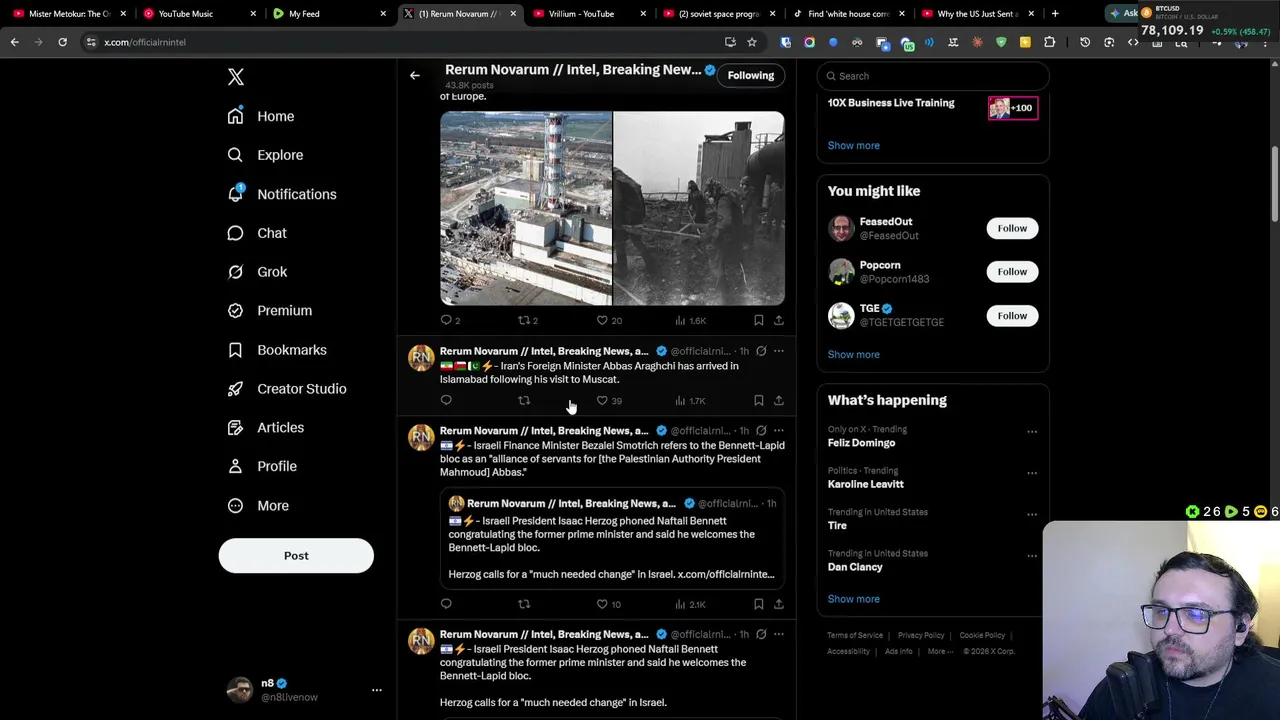Click the X search field
This screenshot has width=1280, height=720.
[x=933, y=76]
